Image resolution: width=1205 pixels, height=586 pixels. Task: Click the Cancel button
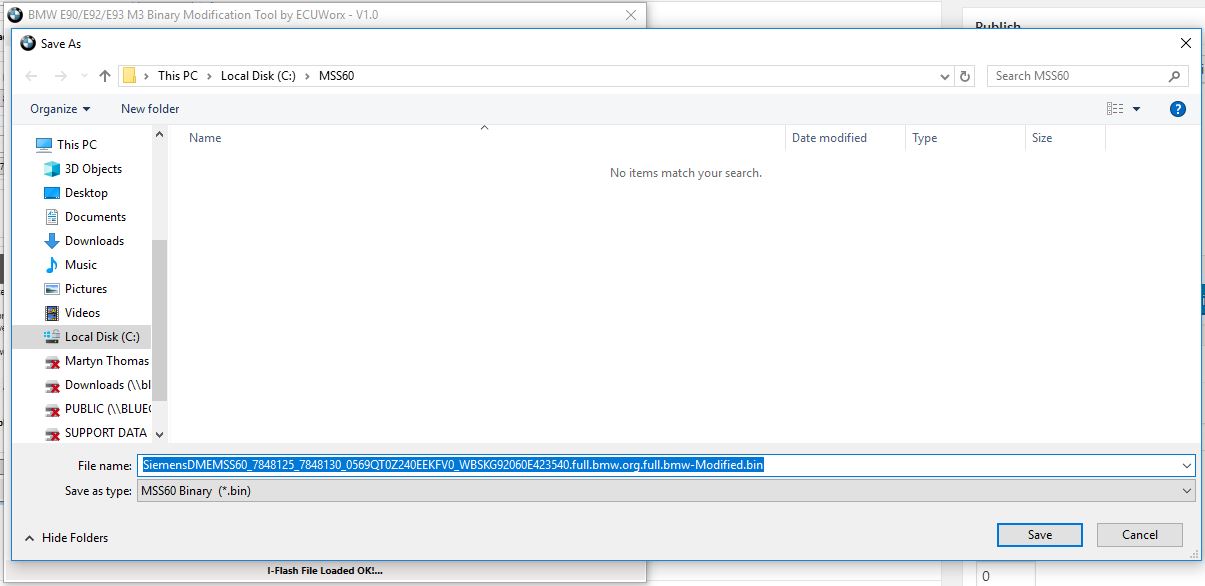(1139, 535)
